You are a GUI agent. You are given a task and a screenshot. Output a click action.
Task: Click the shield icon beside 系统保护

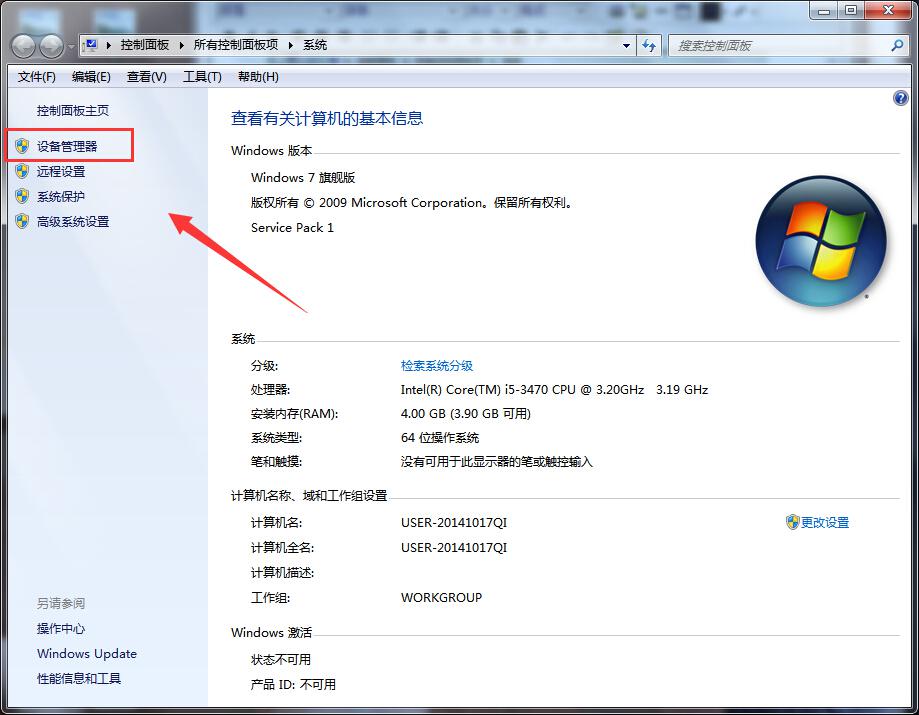[x=22, y=196]
